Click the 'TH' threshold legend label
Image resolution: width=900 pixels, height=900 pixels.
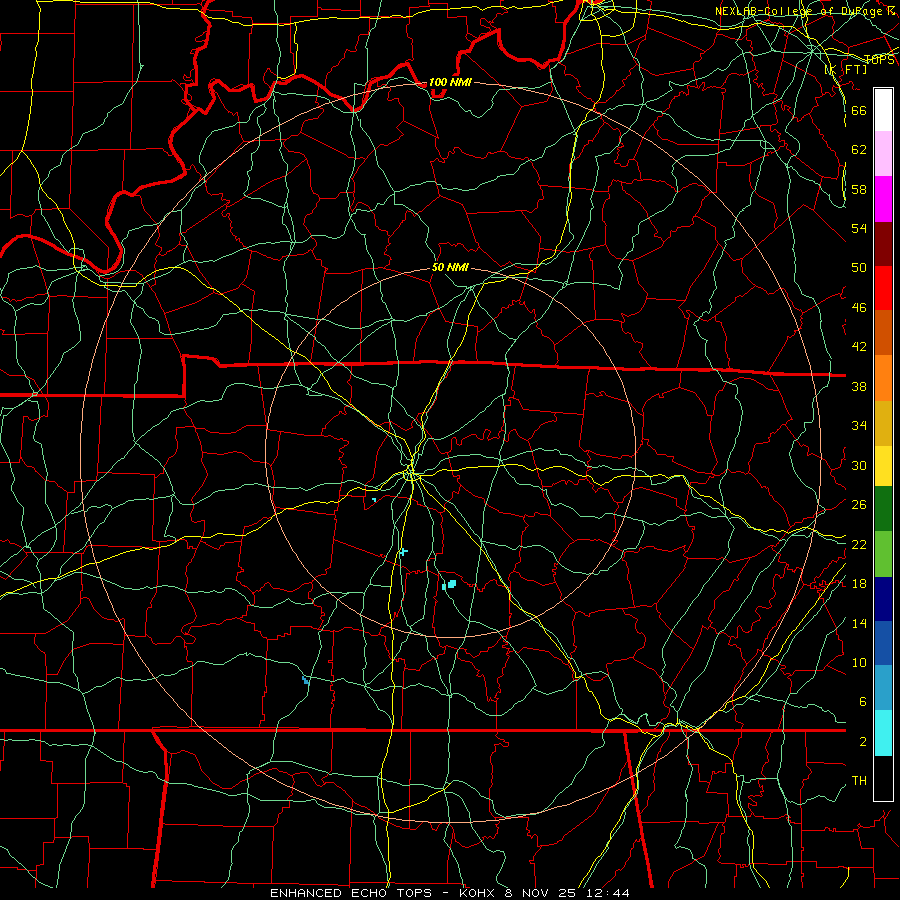point(859,781)
